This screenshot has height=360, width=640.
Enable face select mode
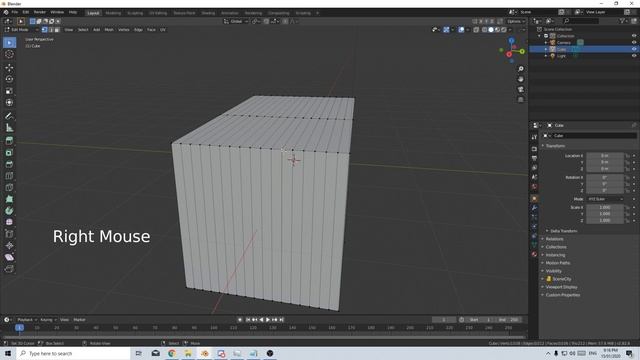pyautogui.click(x=57, y=30)
